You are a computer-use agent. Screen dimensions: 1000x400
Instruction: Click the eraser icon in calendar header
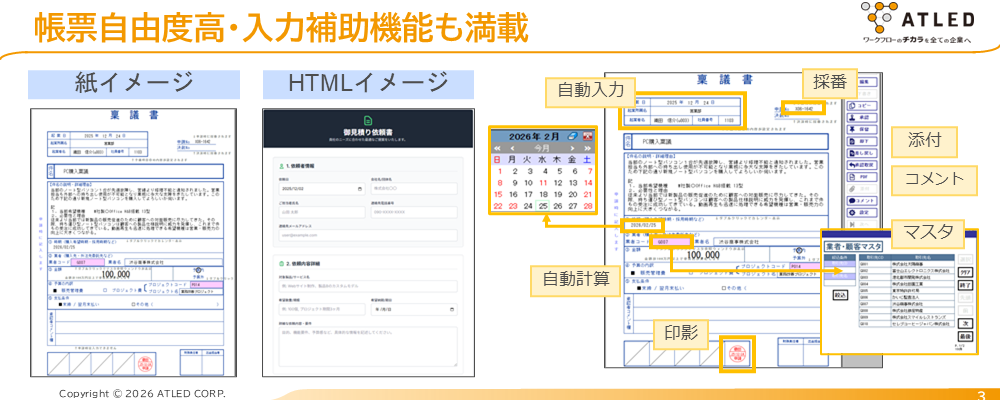point(572,136)
